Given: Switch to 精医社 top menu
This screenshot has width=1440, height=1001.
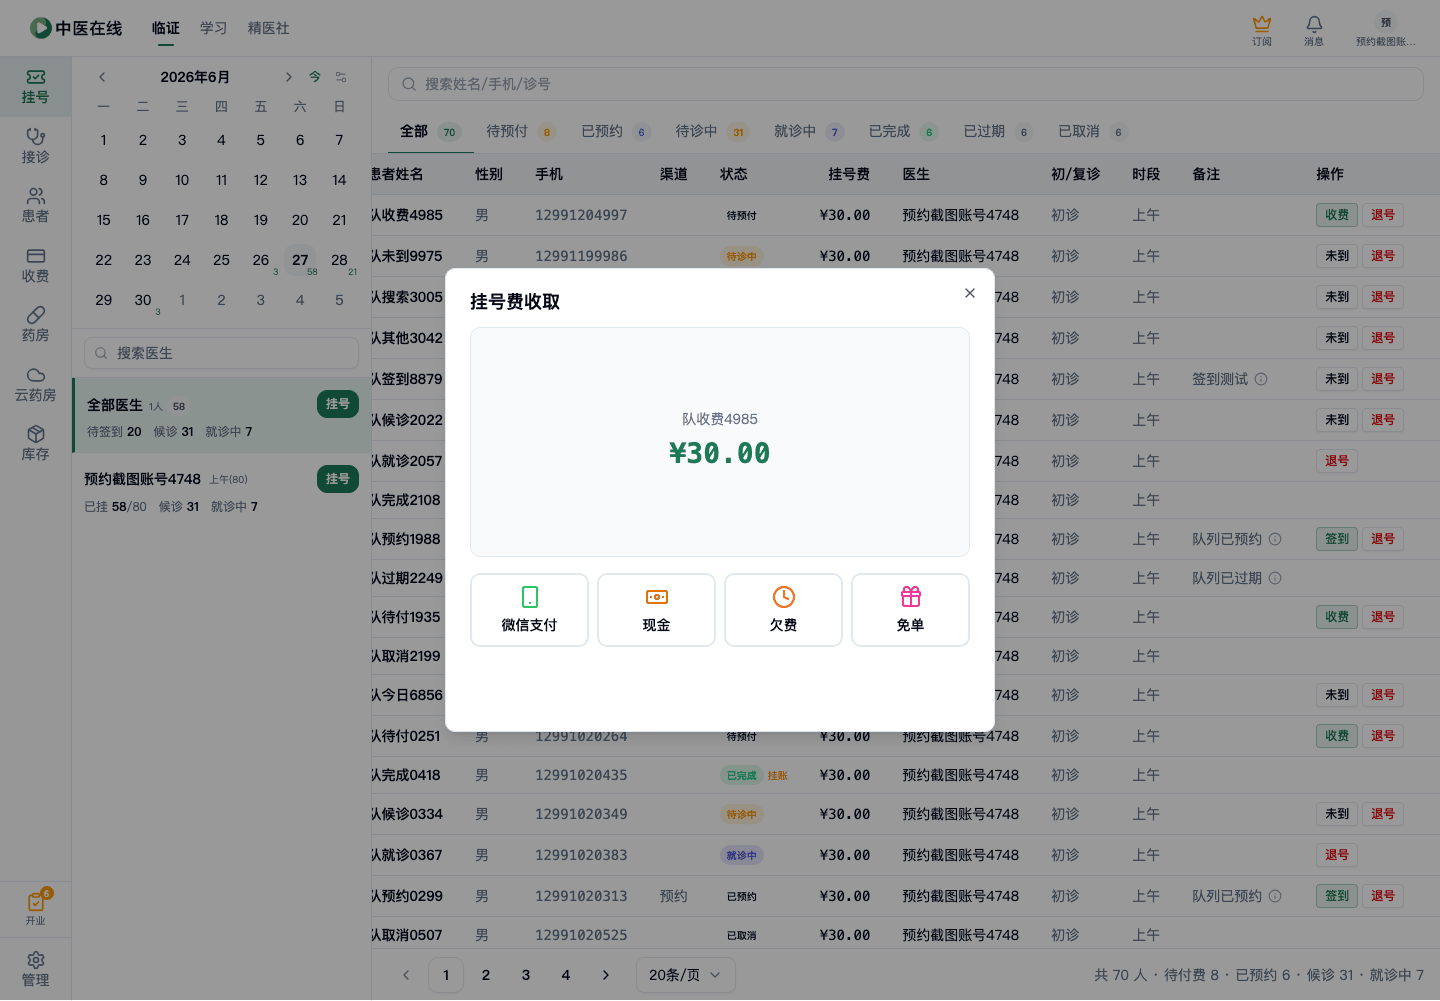Looking at the screenshot, I should coord(269,28).
